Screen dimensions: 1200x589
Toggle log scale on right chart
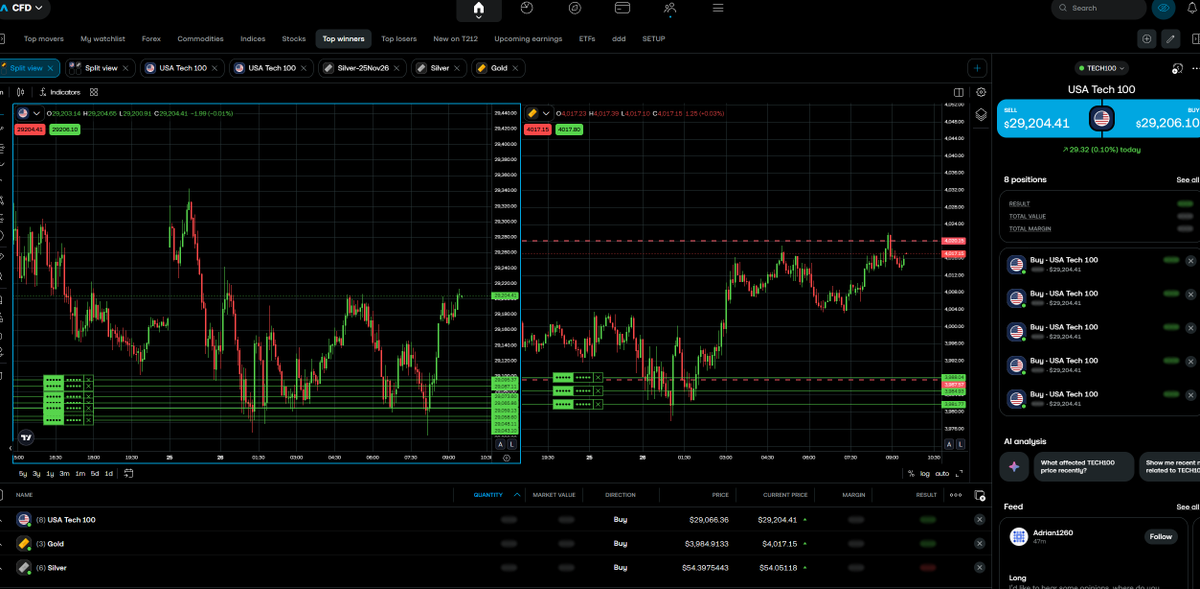pos(925,473)
